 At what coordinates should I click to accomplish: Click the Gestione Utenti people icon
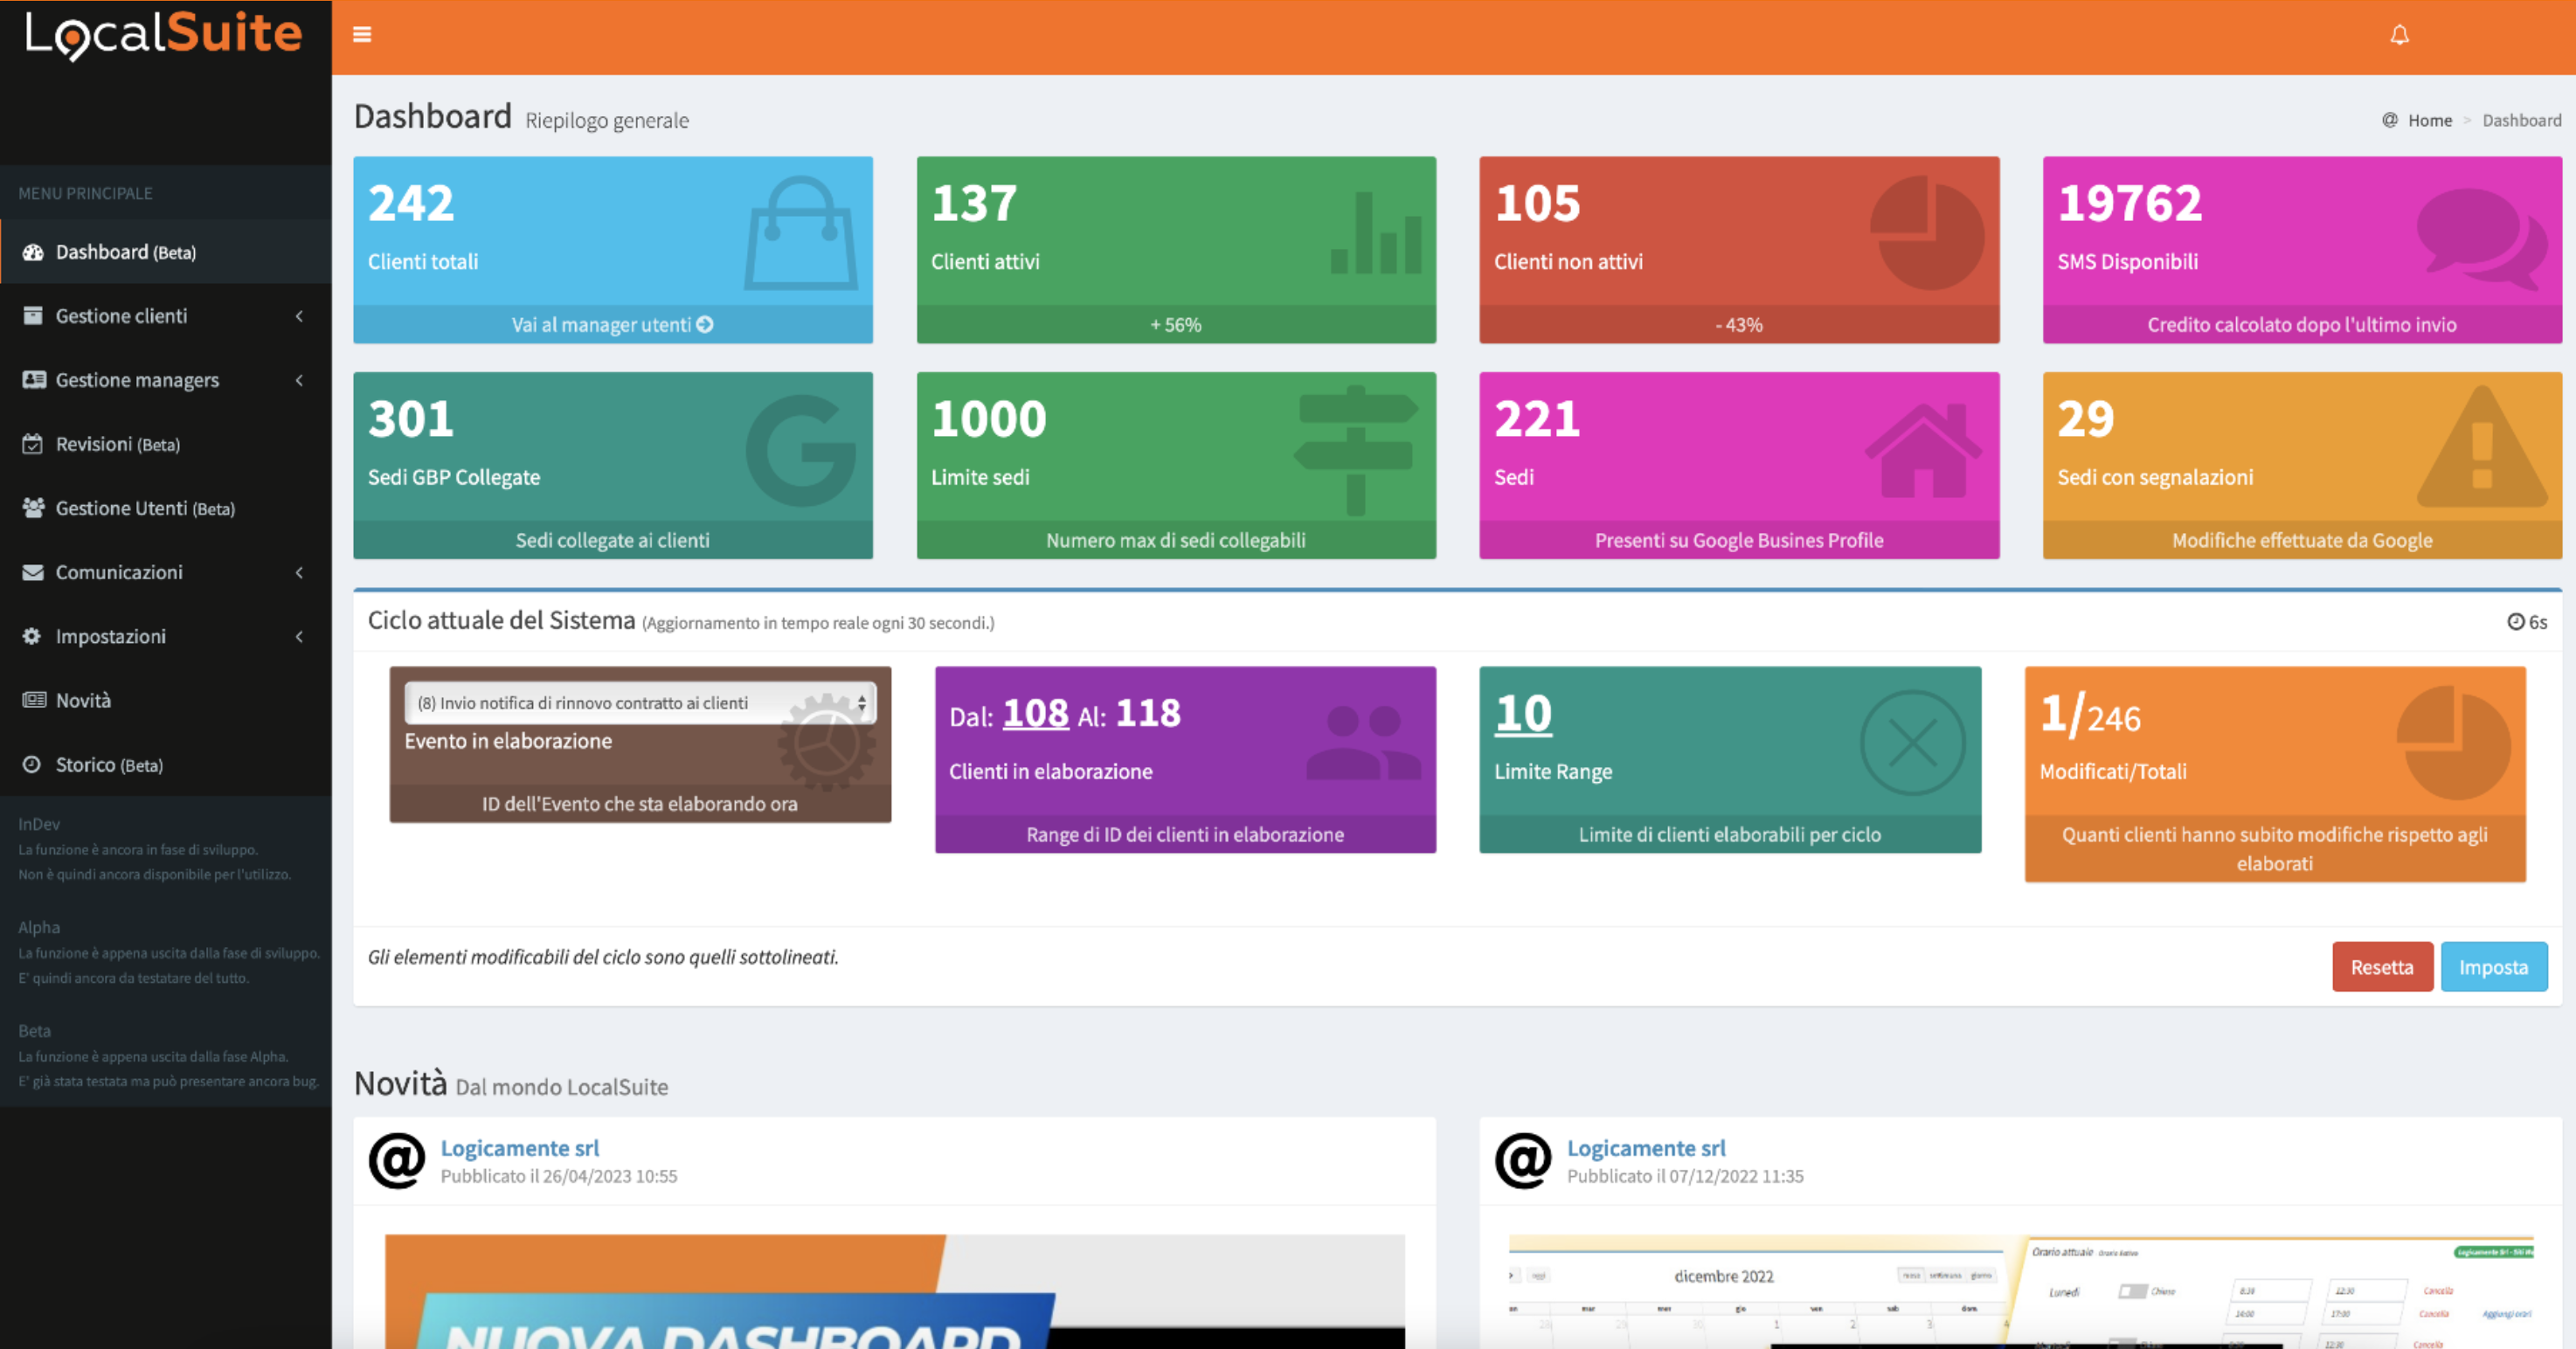coord(33,508)
